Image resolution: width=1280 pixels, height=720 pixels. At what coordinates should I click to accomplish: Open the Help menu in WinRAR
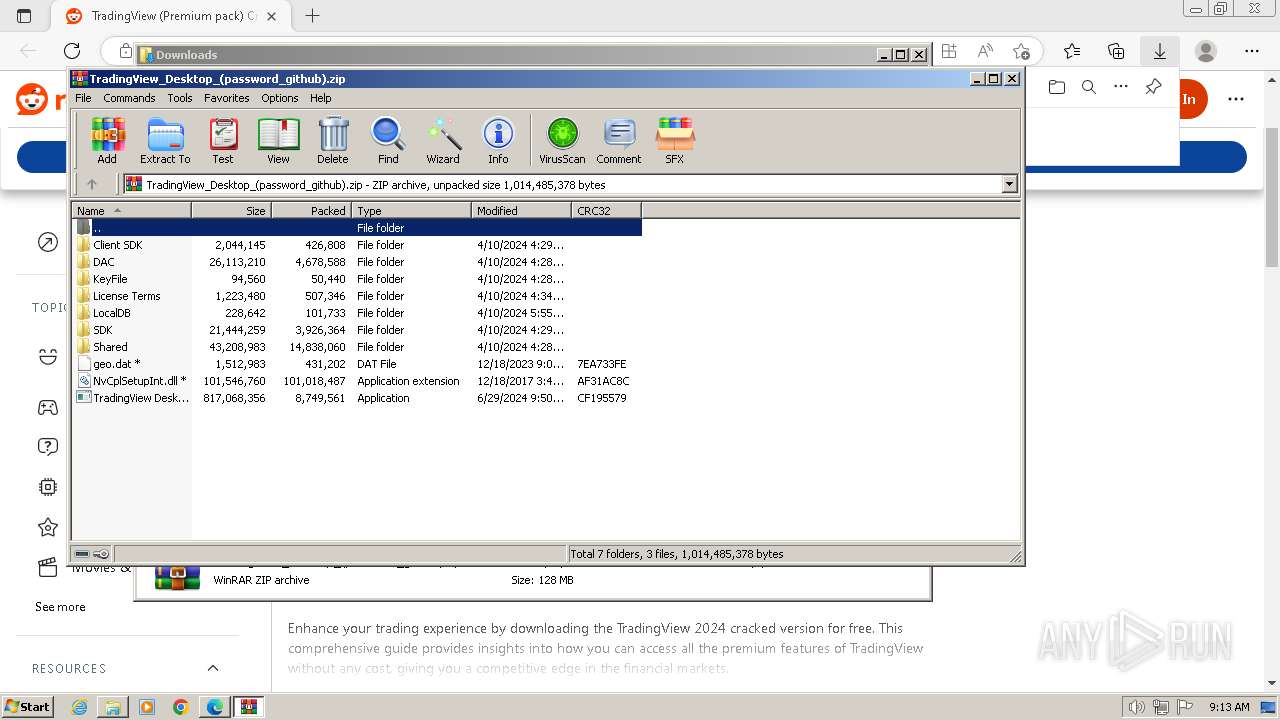coord(321,98)
